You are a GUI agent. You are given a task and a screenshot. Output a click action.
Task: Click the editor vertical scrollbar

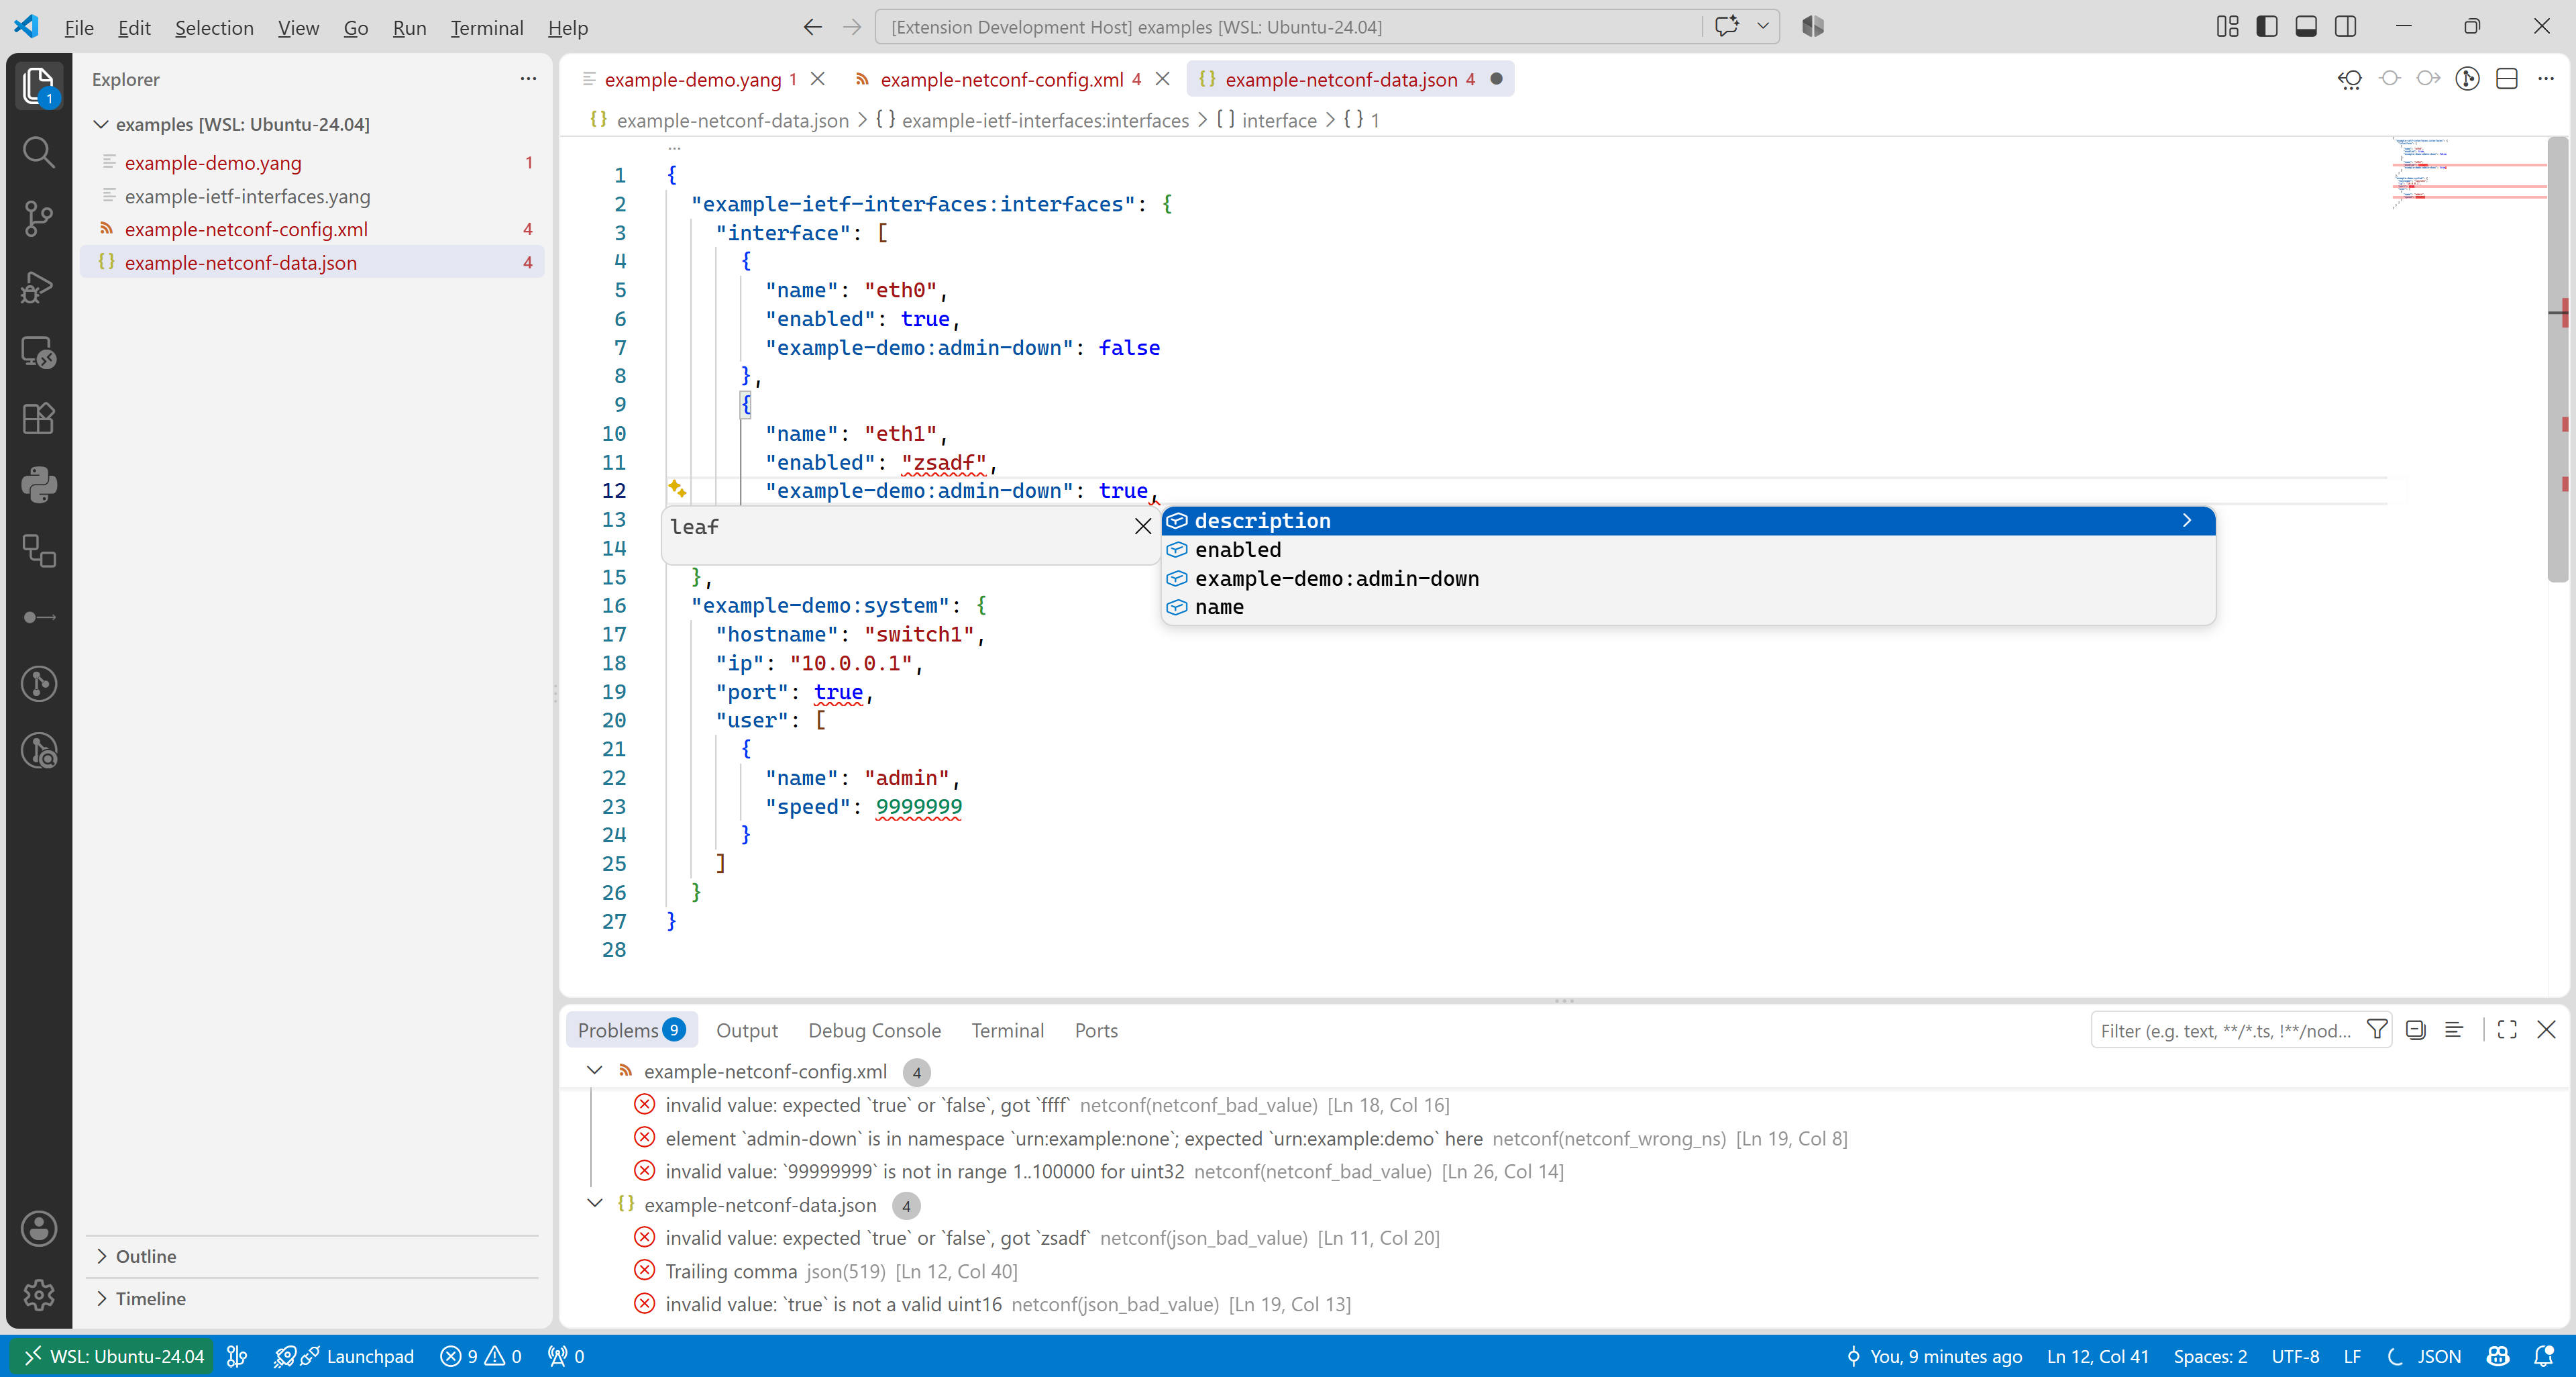[2557, 360]
